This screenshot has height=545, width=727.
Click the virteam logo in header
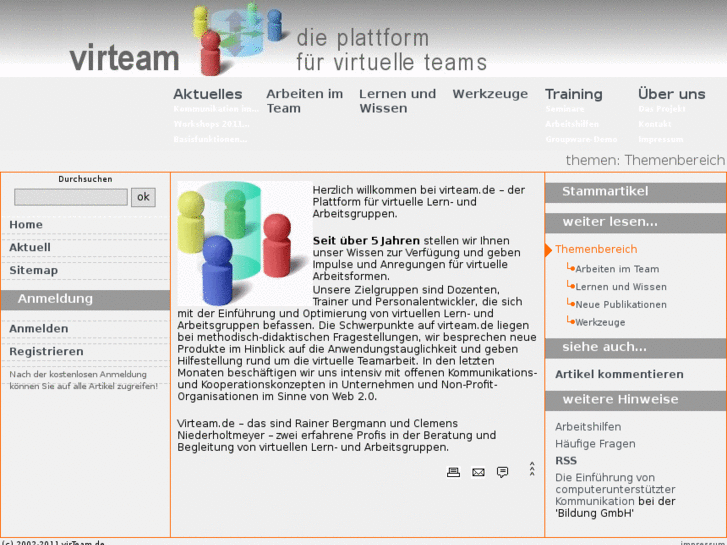coord(124,58)
